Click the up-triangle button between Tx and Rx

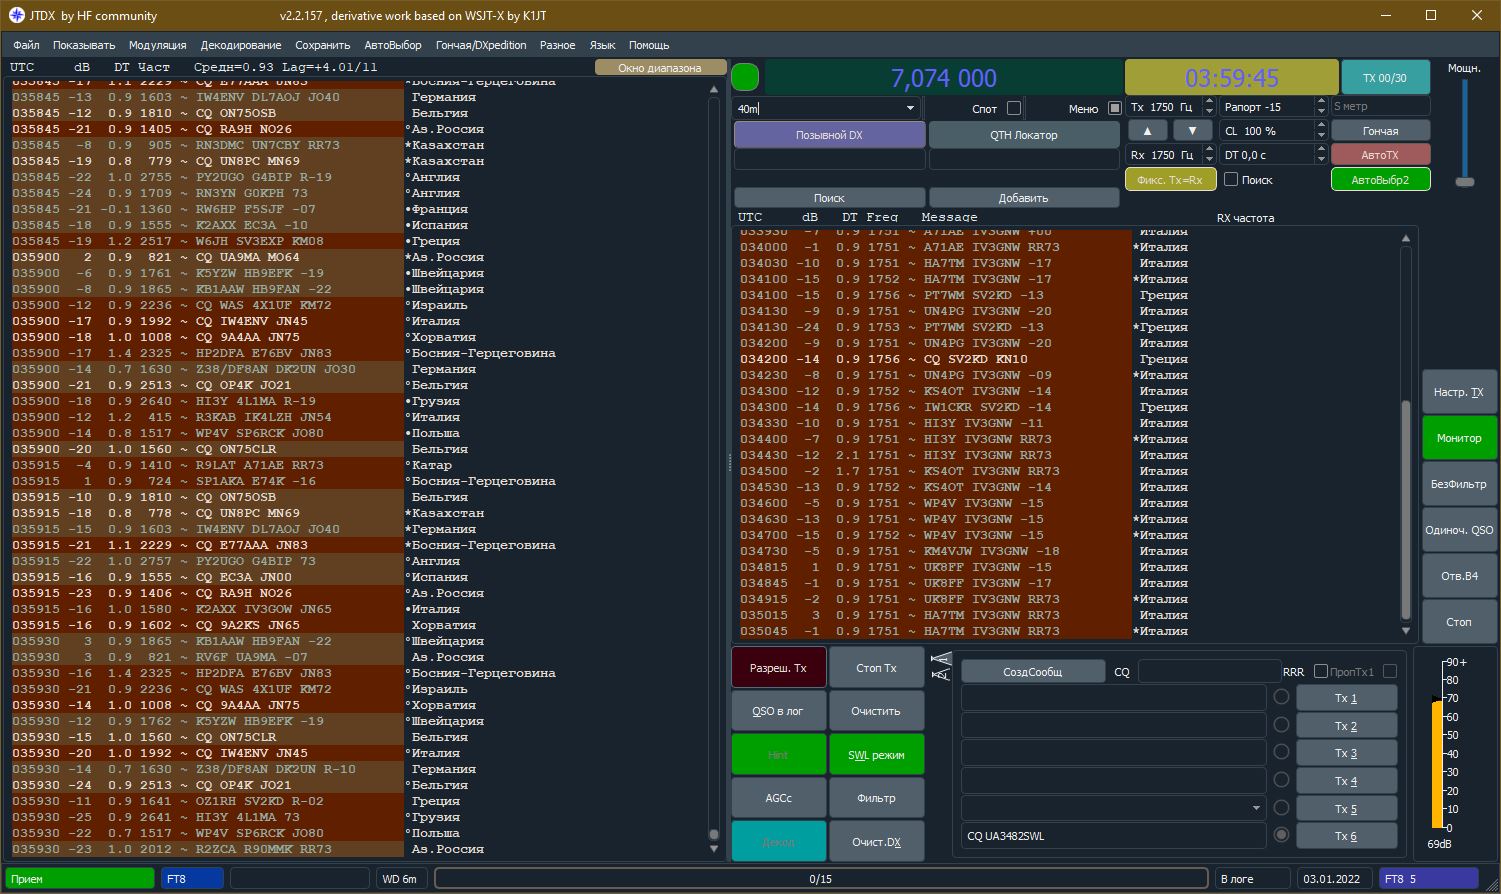(1147, 131)
